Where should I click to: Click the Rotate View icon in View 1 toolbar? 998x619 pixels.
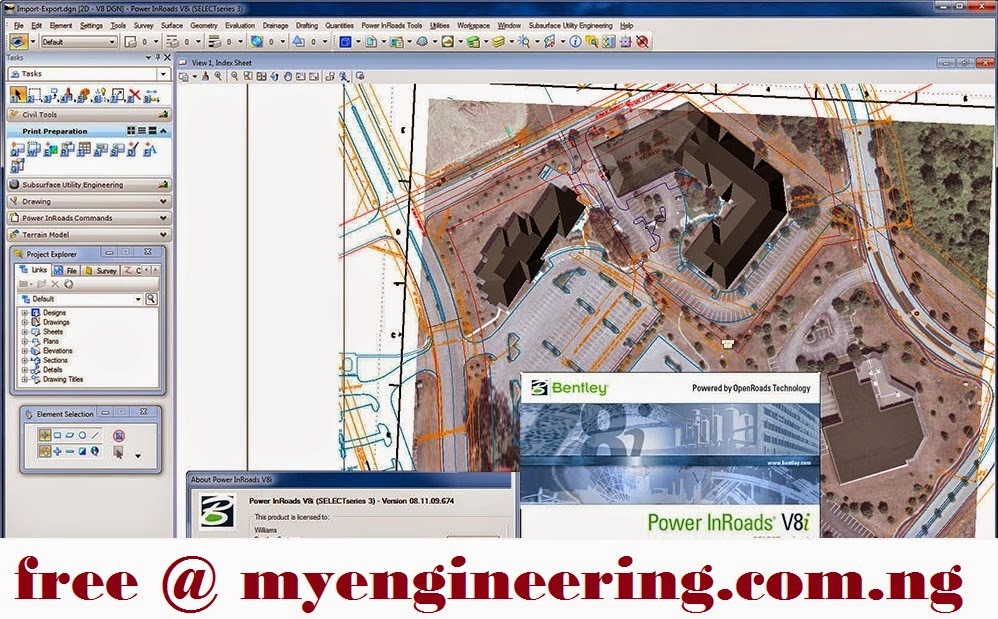[x=274, y=76]
